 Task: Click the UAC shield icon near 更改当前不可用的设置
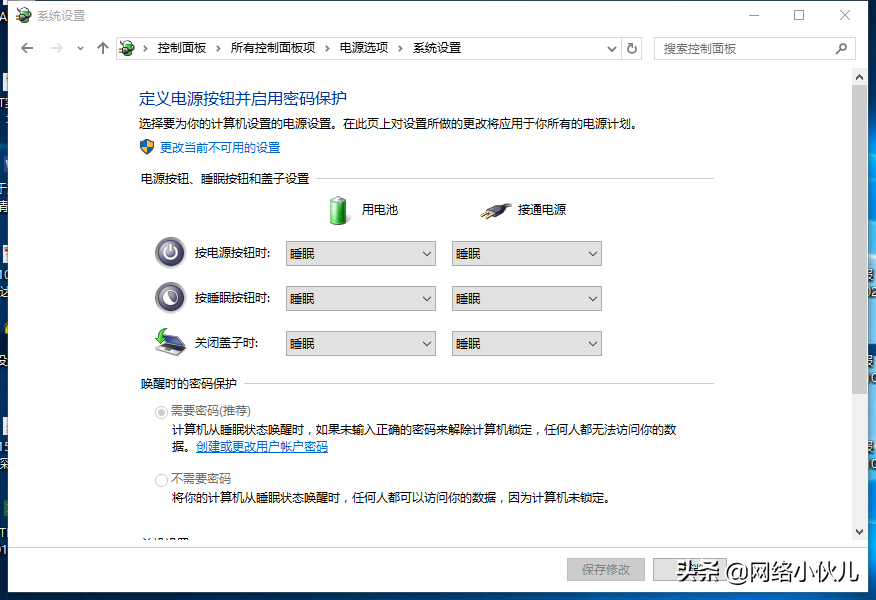tap(144, 147)
